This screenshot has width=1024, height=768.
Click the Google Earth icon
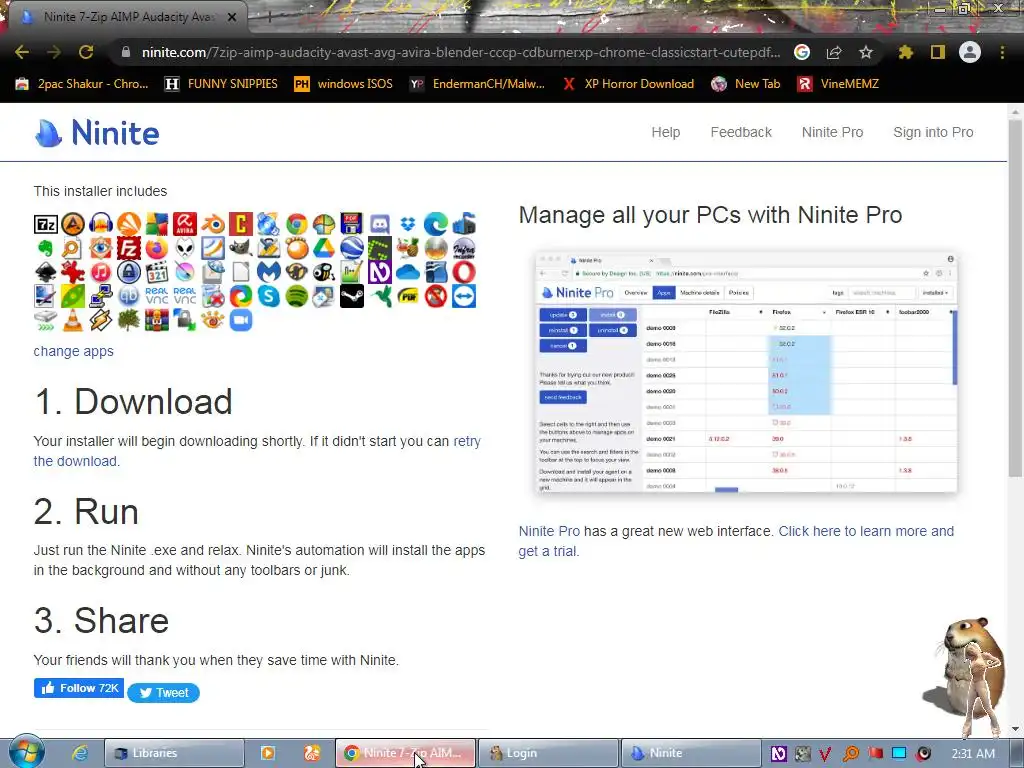[x=352, y=249]
